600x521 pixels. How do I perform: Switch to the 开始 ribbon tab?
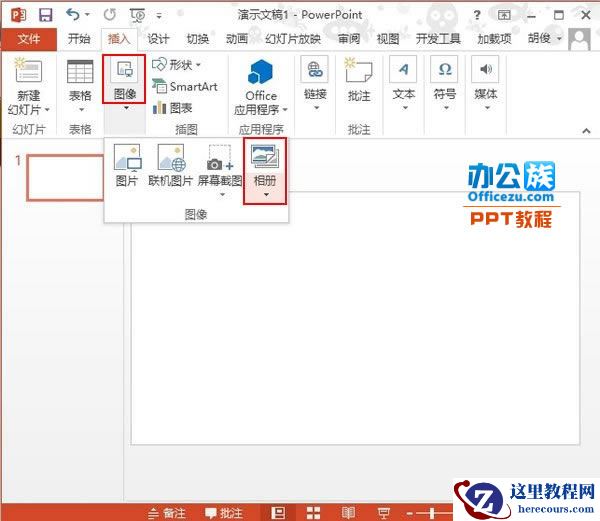pyautogui.click(x=79, y=39)
